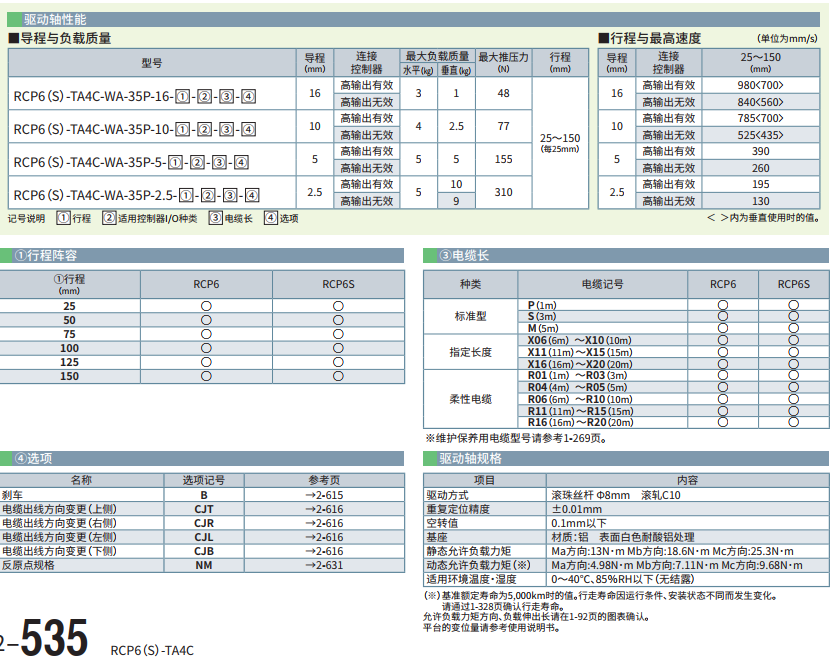Click option code 'CJB'

203,551
